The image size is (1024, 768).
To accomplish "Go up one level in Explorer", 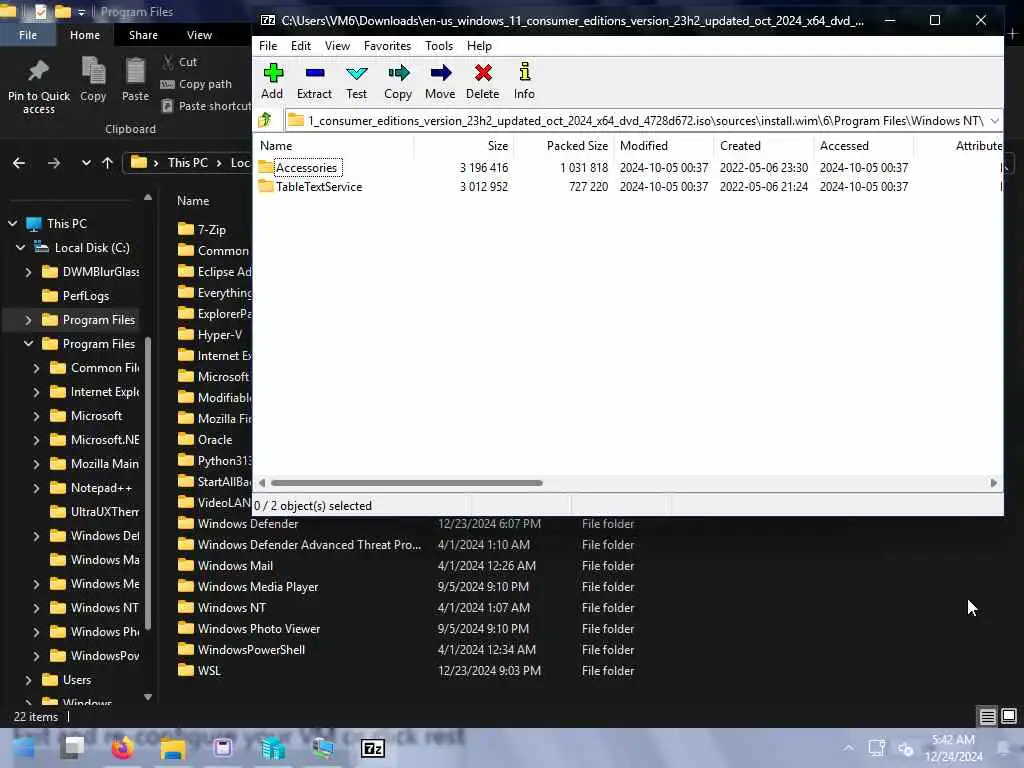I will click(107, 163).
